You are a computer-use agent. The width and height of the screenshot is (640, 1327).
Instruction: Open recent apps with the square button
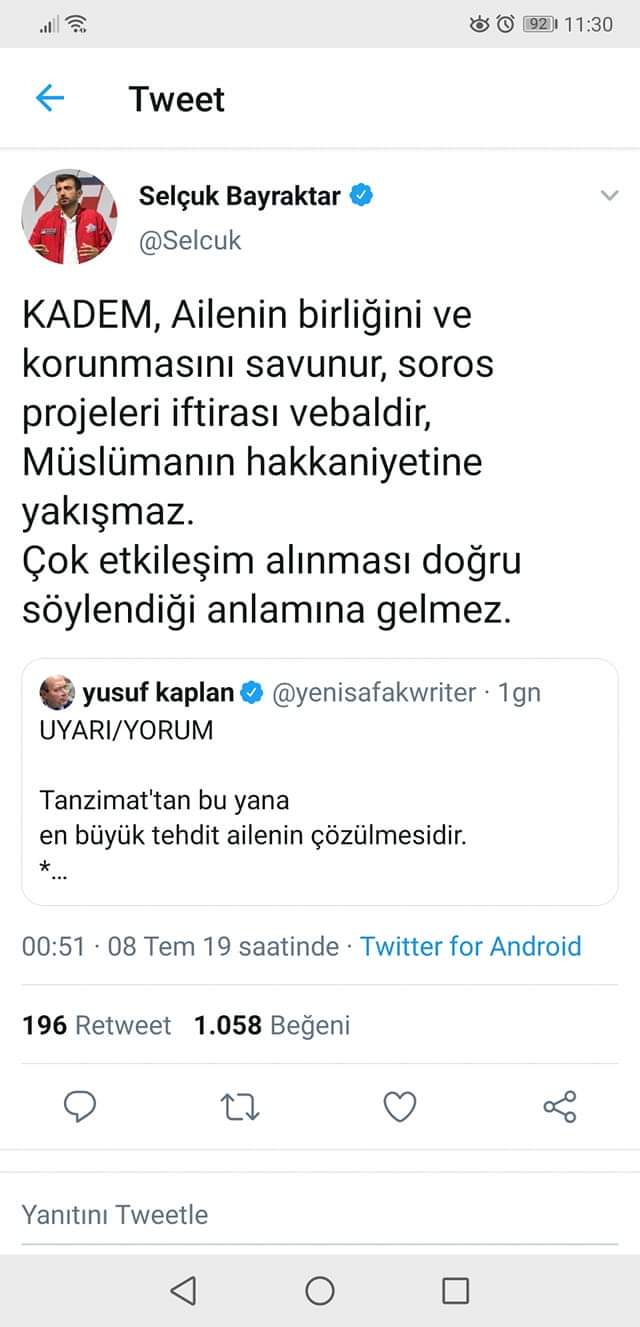[455, 1291]
